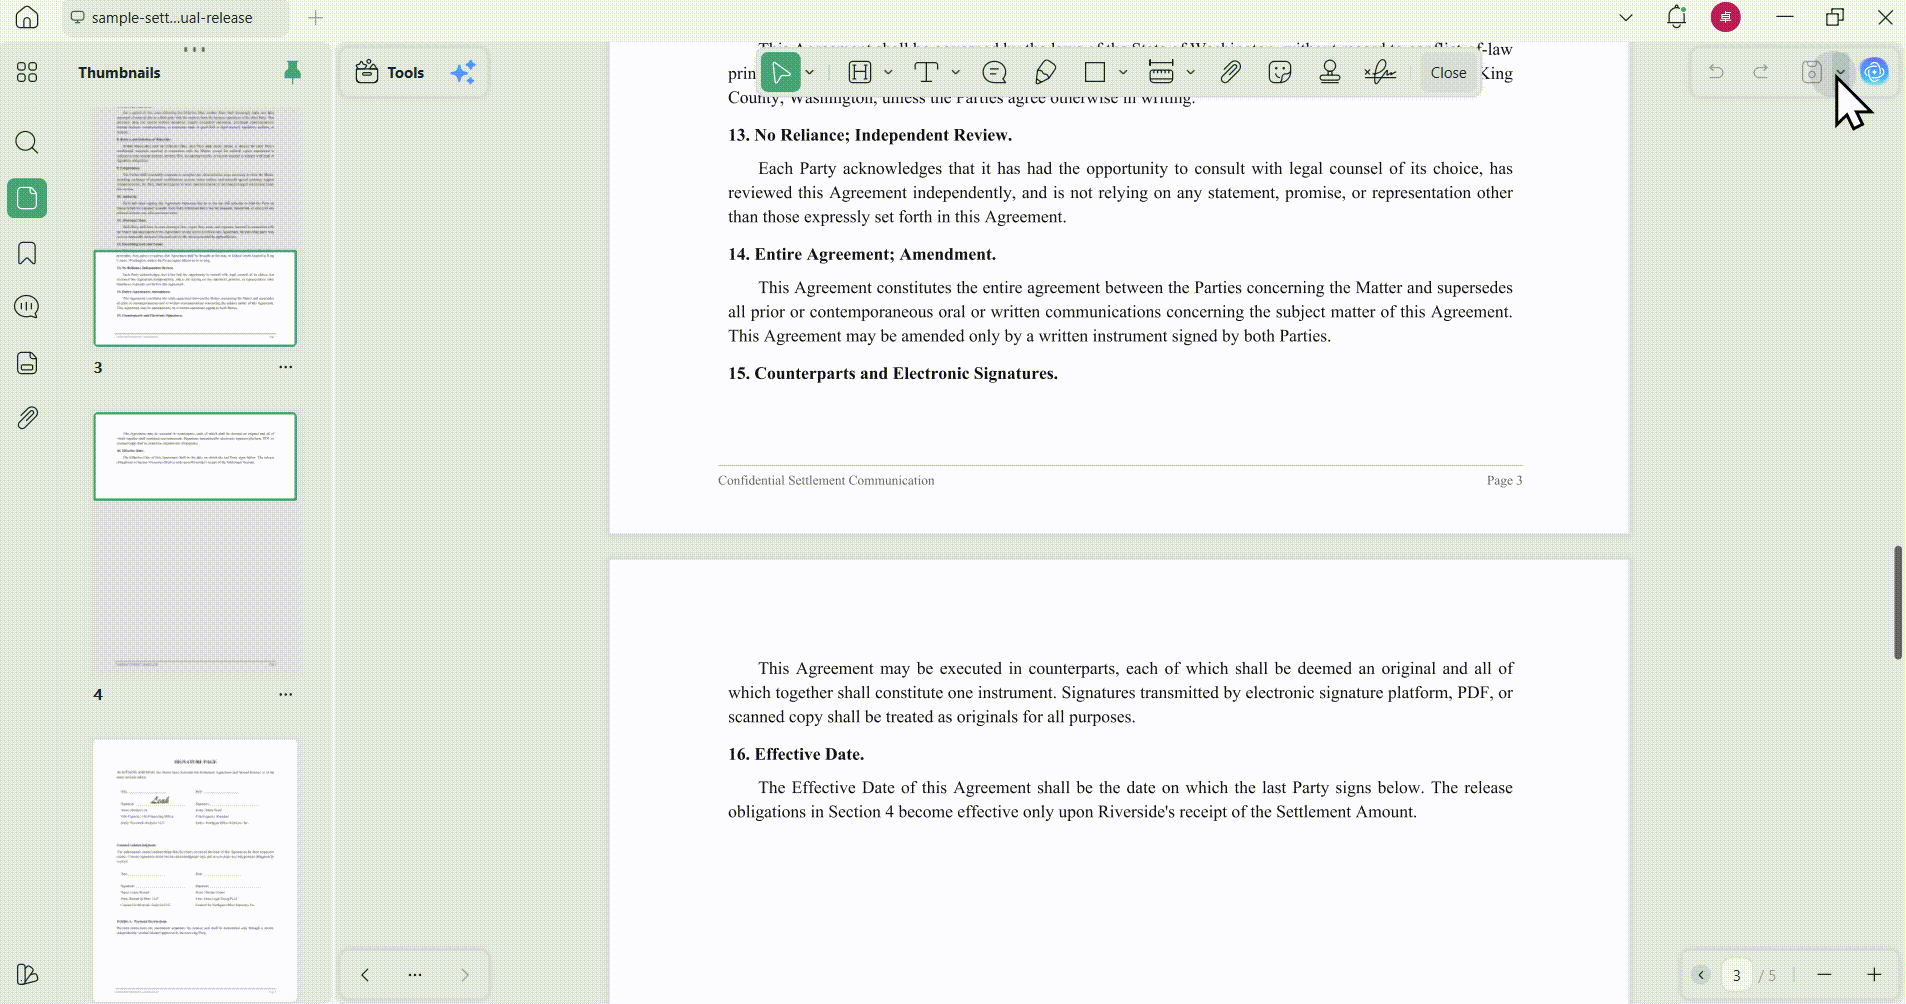This screenshot has height=1004, width=1906.
Task: Select the highlight text tool
Action: click(860, 72)
